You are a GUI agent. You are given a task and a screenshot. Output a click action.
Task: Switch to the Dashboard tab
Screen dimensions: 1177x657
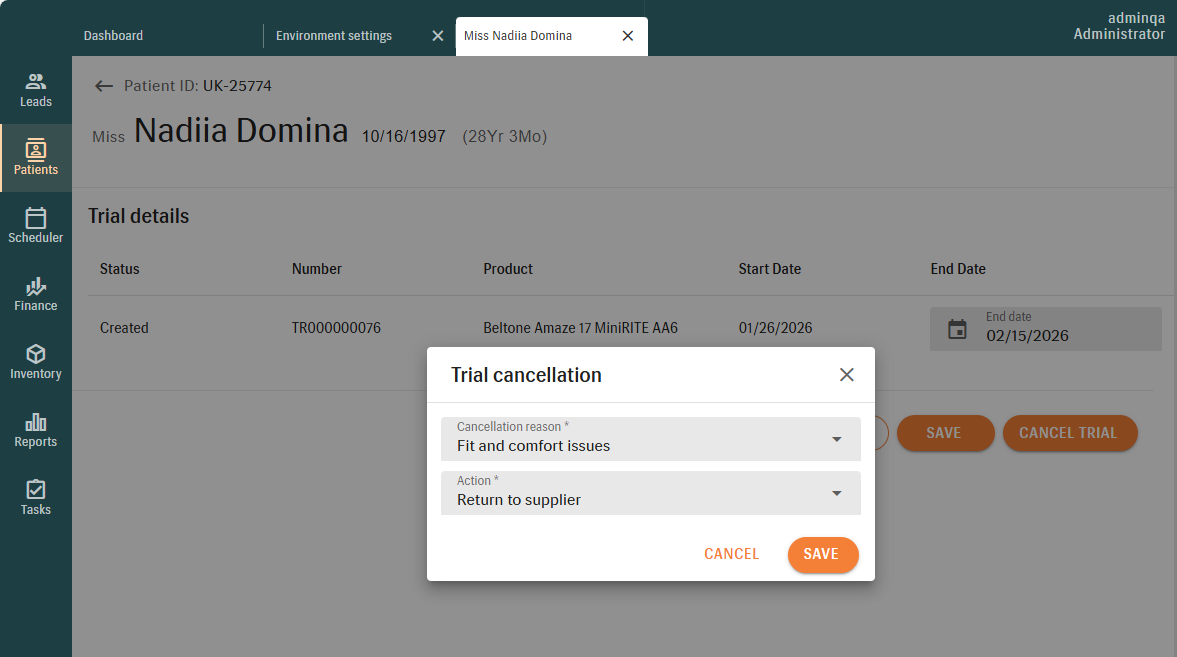[113, 36]
